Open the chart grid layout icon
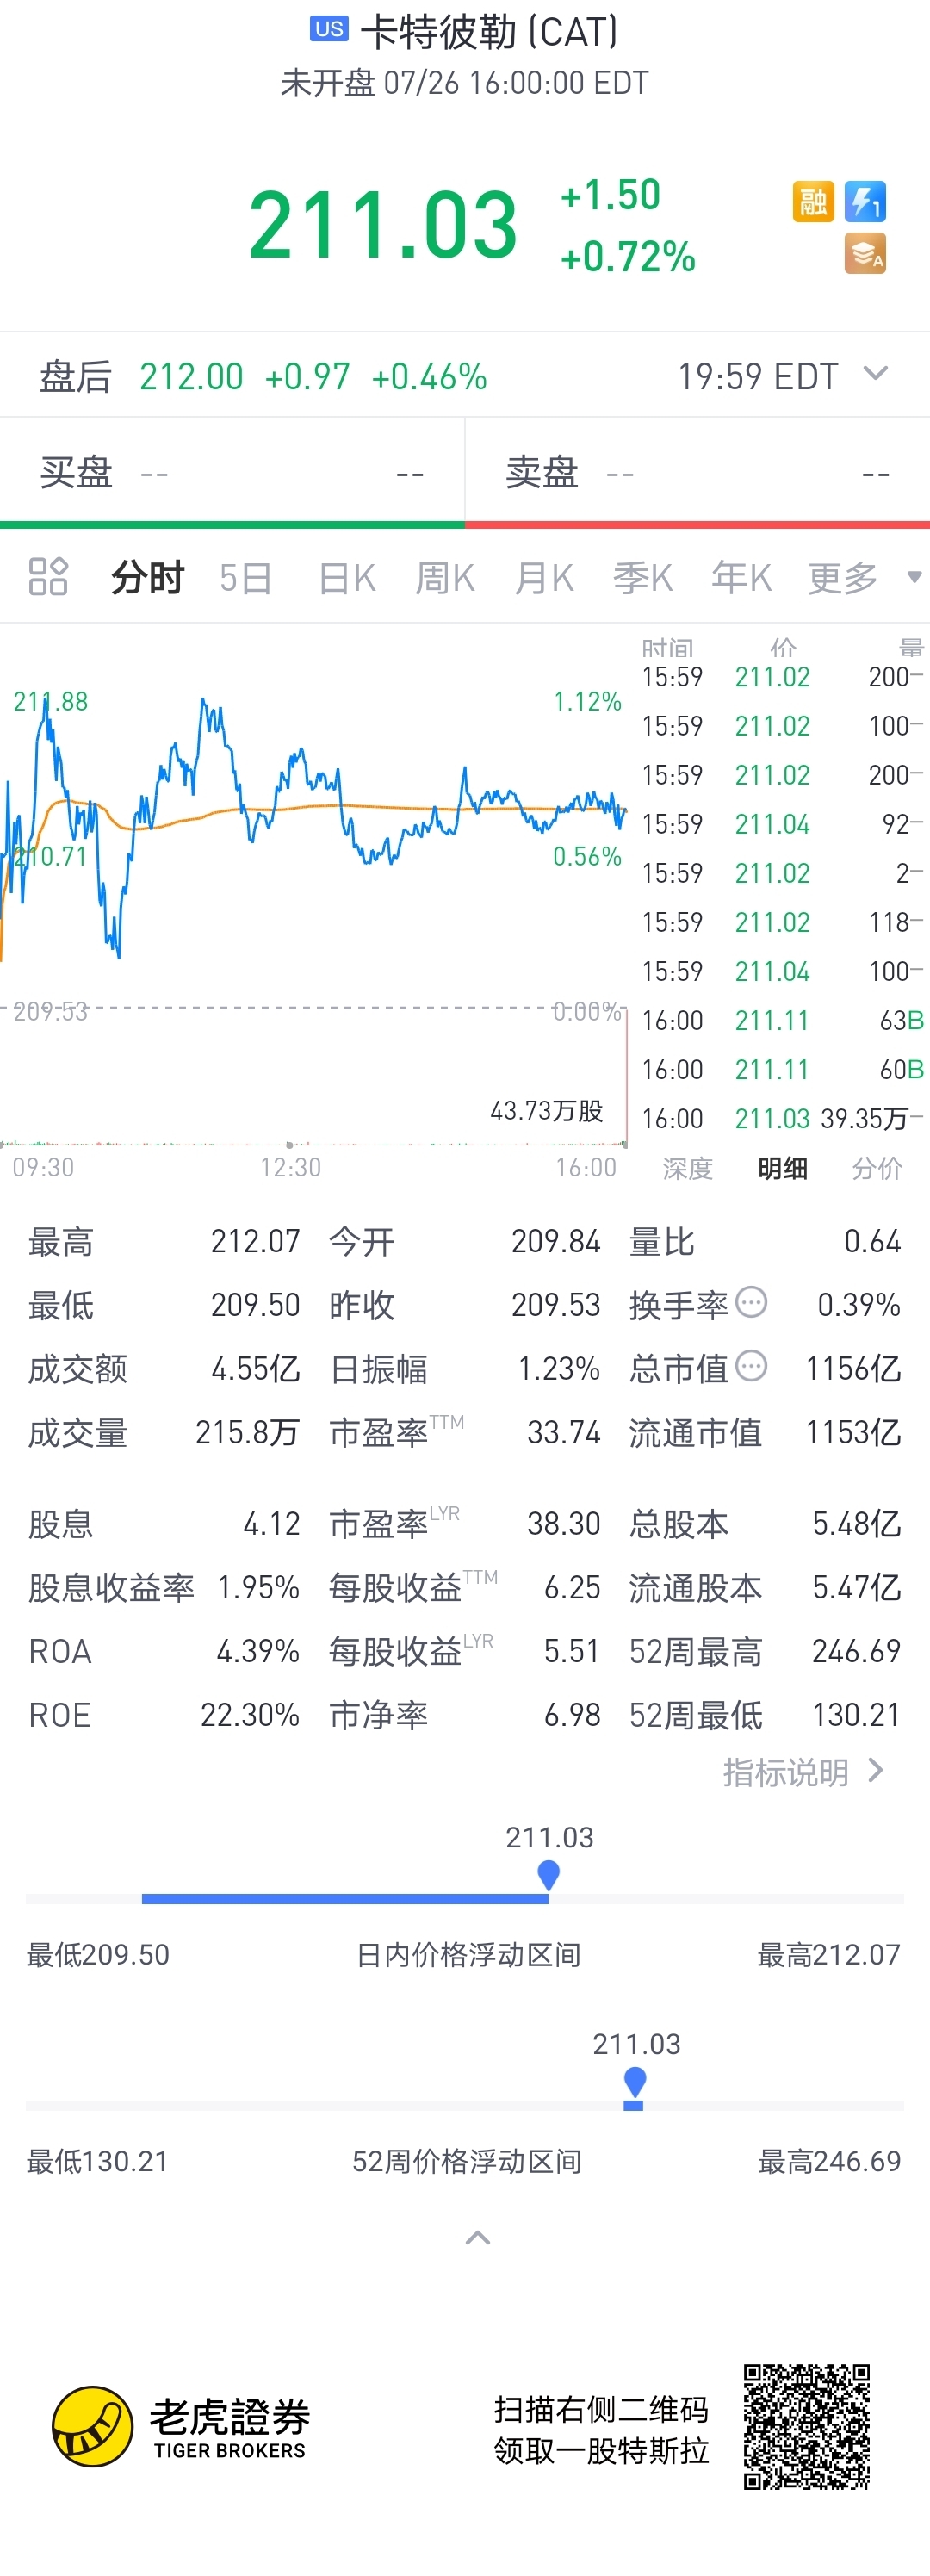 point(48,577)
